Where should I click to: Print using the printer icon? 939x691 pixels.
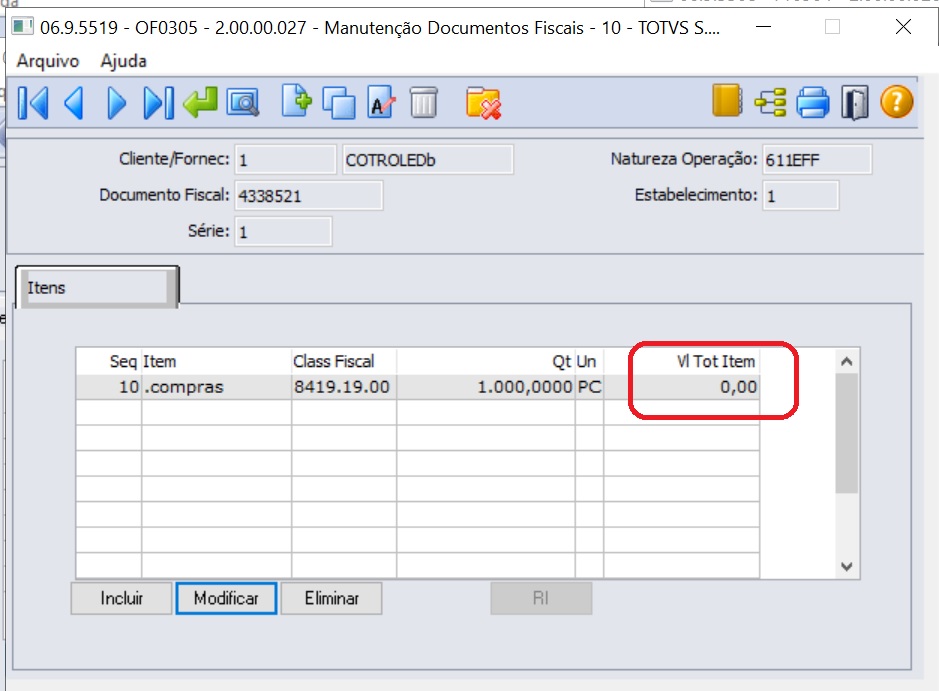[813, 102]
